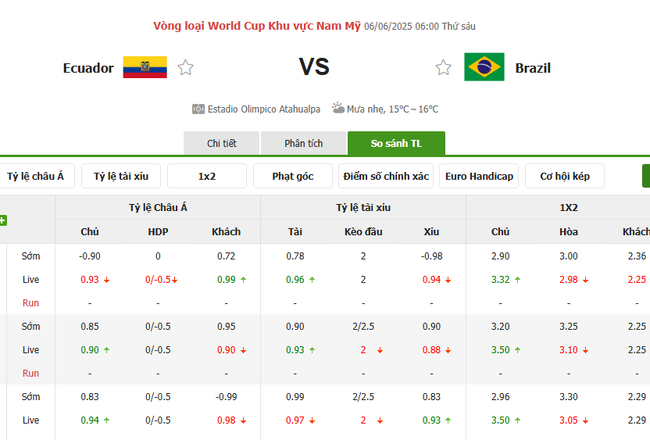650x440 pixels.
Task: Favorite Brazil with the star icon
Action: point(444,68)
